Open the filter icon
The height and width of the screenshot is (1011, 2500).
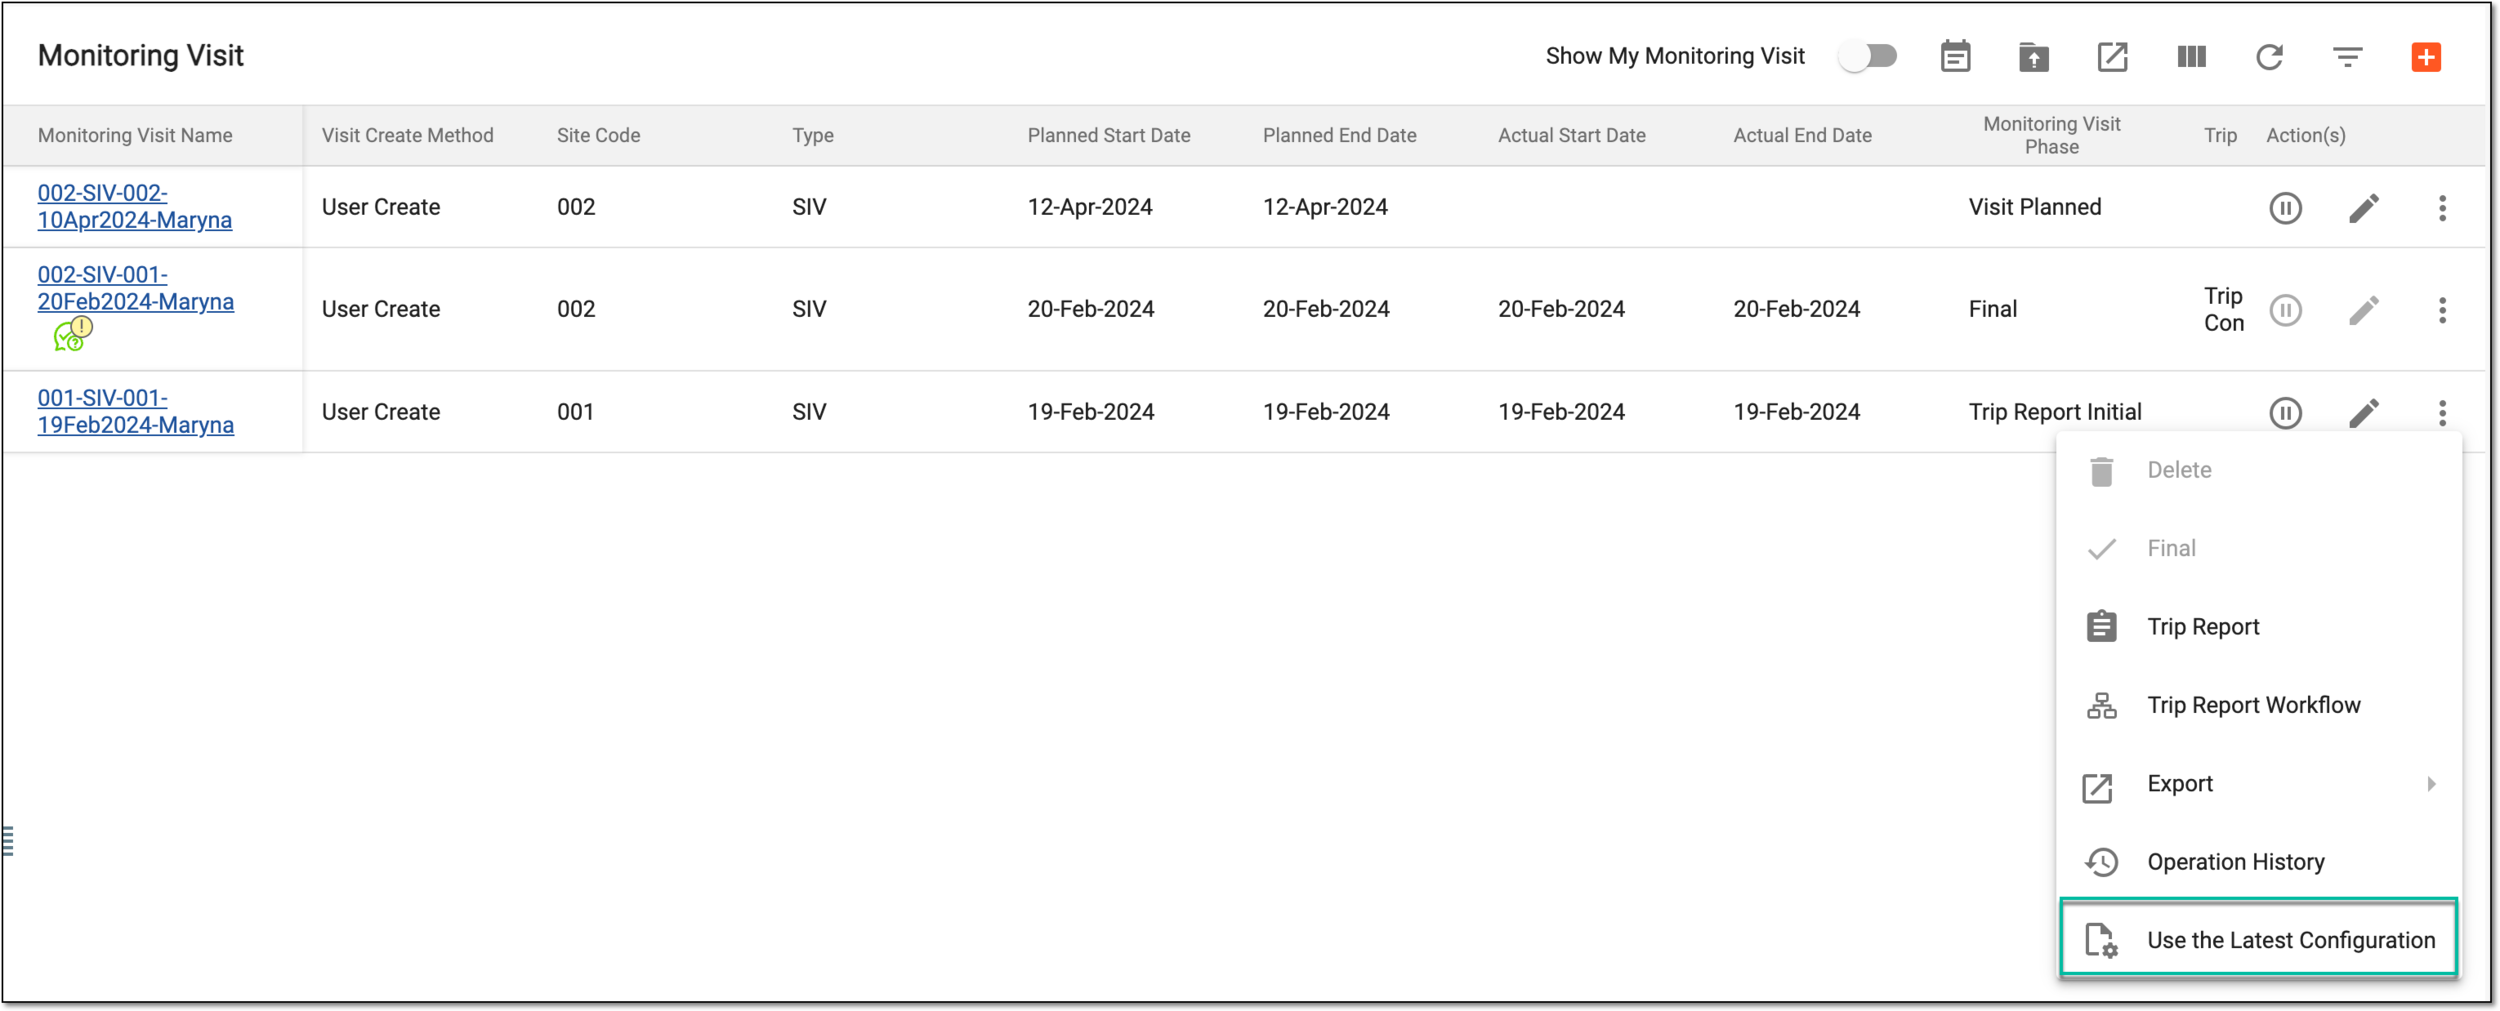pos(2347,57)
